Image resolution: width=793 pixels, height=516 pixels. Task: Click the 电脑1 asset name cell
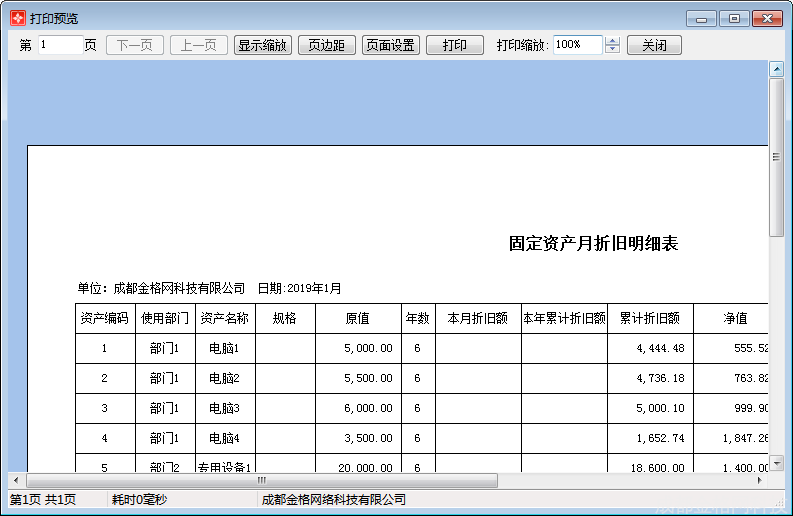click(225, 349)
